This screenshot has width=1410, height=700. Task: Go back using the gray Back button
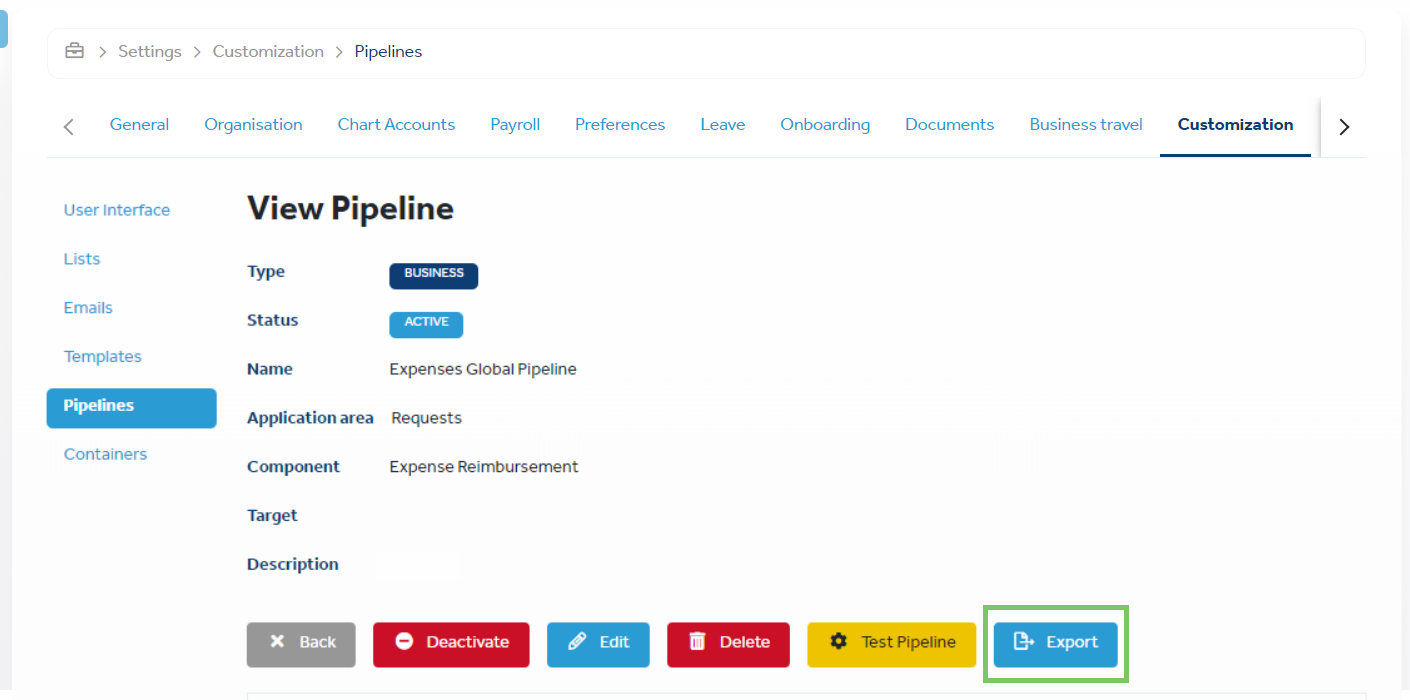[301, 643]
